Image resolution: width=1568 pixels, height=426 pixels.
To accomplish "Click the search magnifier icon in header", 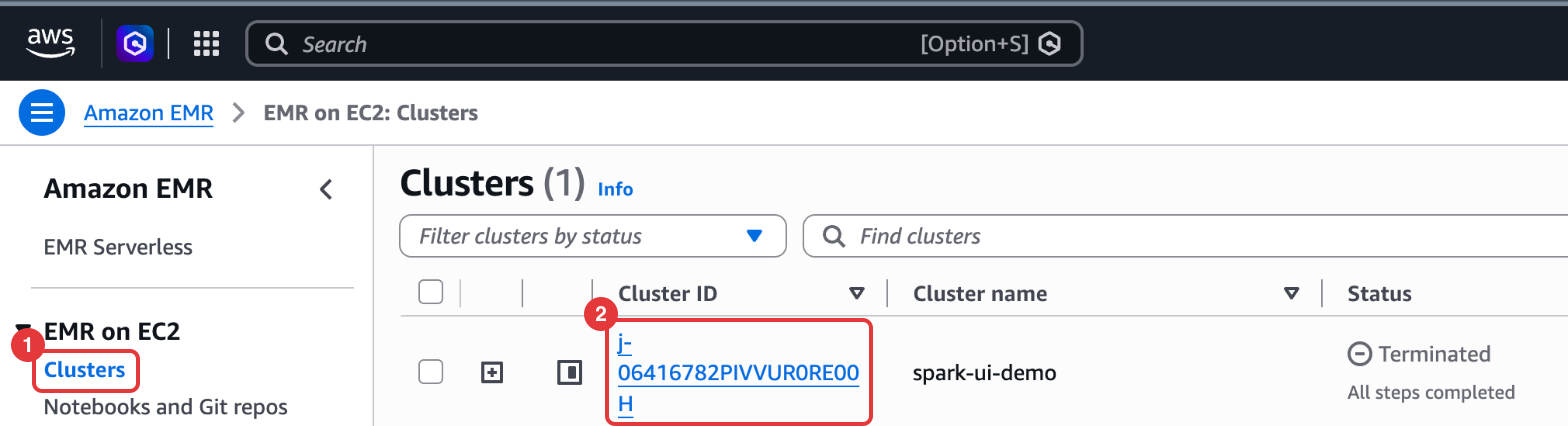I will 276,44.
